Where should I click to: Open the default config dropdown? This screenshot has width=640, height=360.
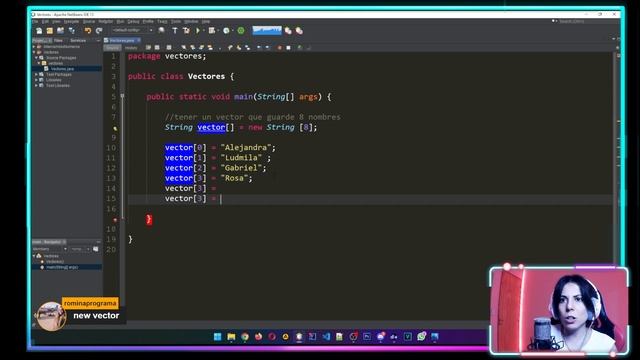tap(132, 30)
